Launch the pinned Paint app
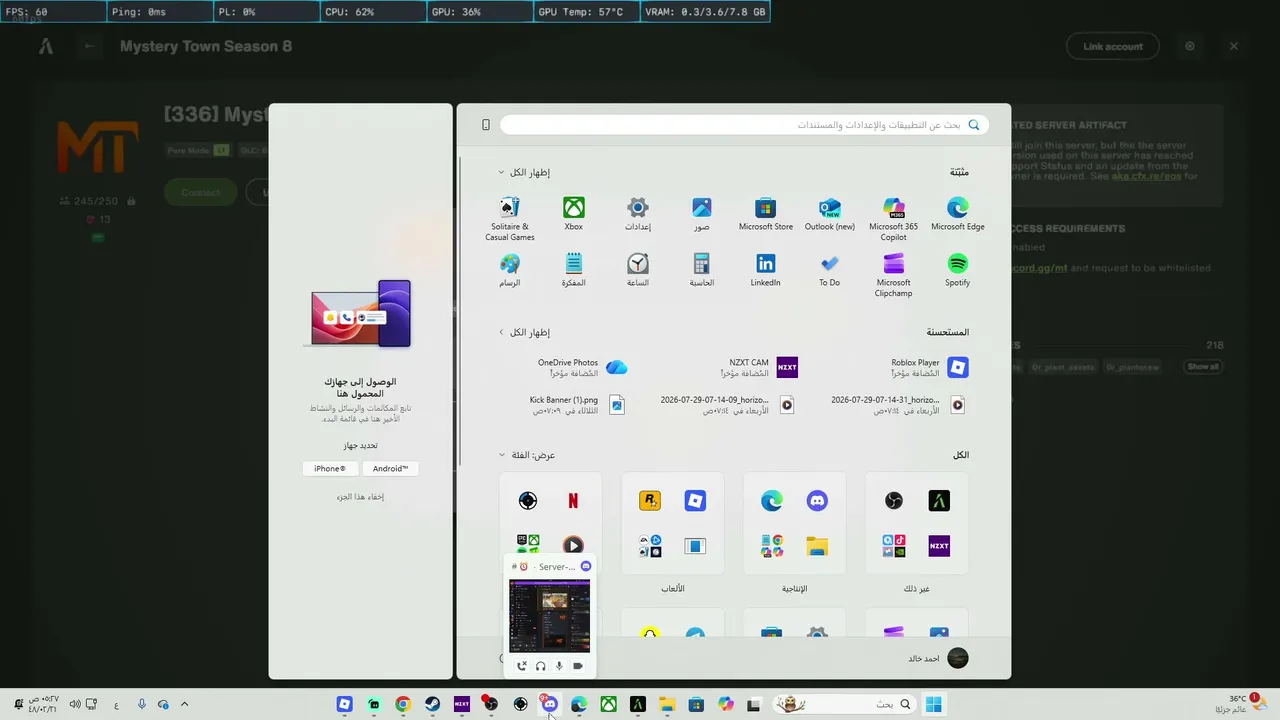The height and width of the screenshot is (720, 1280). coord(510,270)
